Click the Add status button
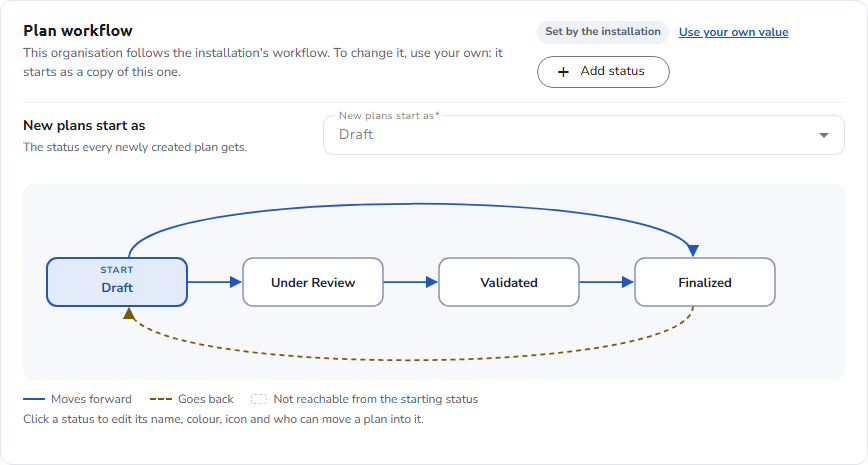 click(x=603, y=71)
